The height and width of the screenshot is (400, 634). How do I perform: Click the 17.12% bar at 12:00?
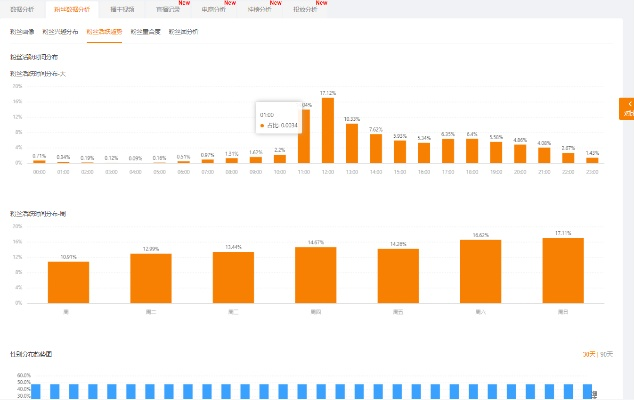(x=327, y=130)
